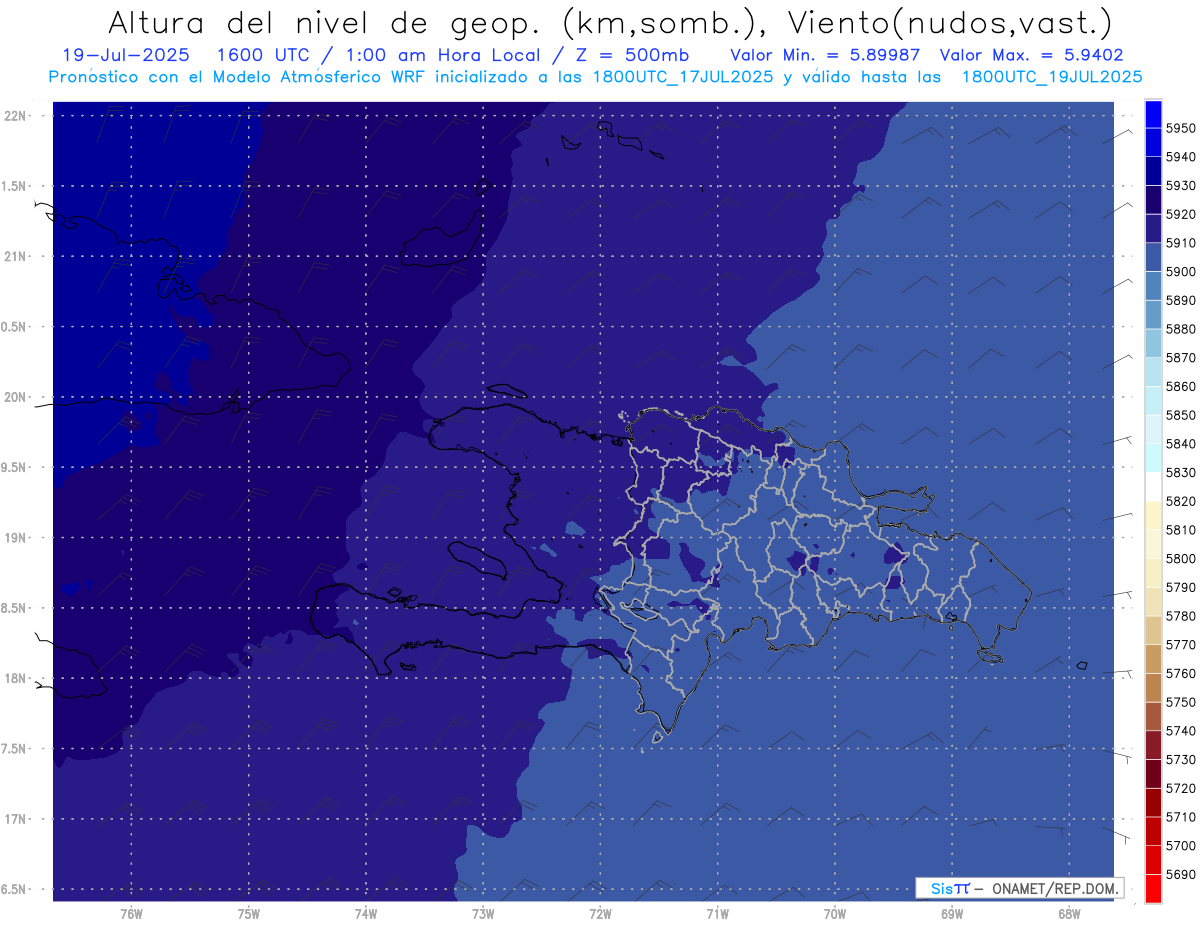Click the '17N' latitude label
The image size is (1200, 927).
14,820
